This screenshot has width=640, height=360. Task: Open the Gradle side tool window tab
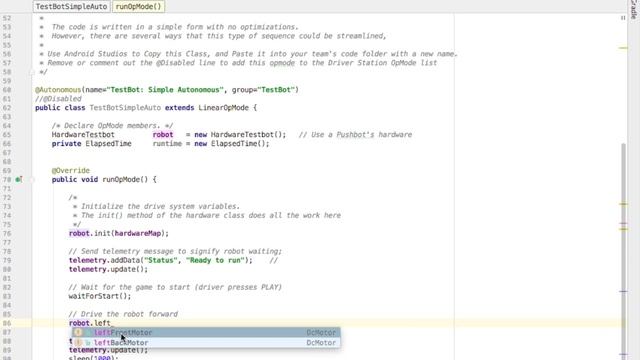click(634, 9)
